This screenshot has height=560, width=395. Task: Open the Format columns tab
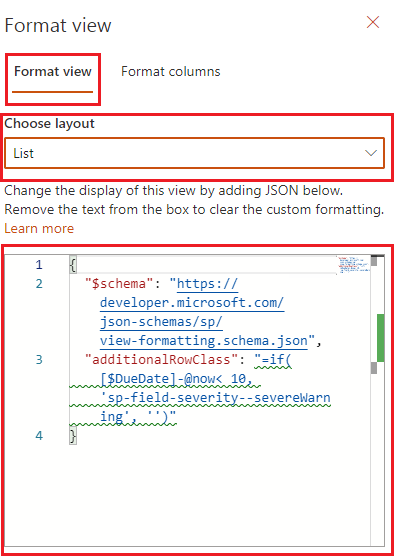point(171,71)
